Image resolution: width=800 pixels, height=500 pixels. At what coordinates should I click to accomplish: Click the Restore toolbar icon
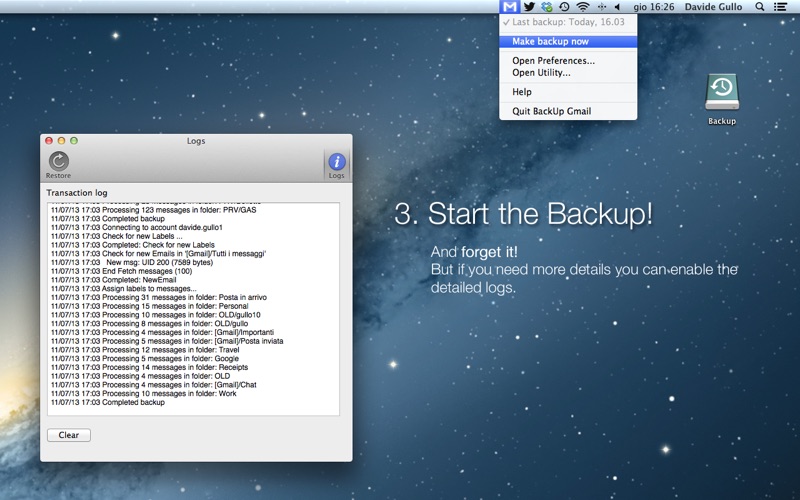click(59, 165)
